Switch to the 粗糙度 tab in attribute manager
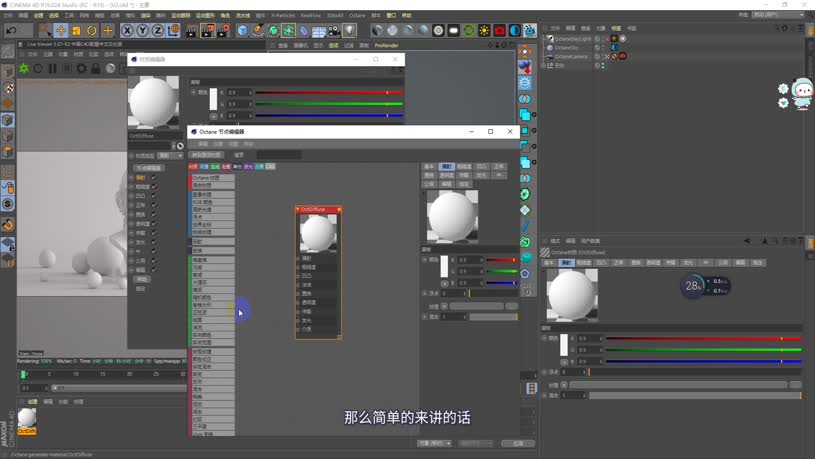The height and width of the screenshot is (459, 815). coord(584,263)
